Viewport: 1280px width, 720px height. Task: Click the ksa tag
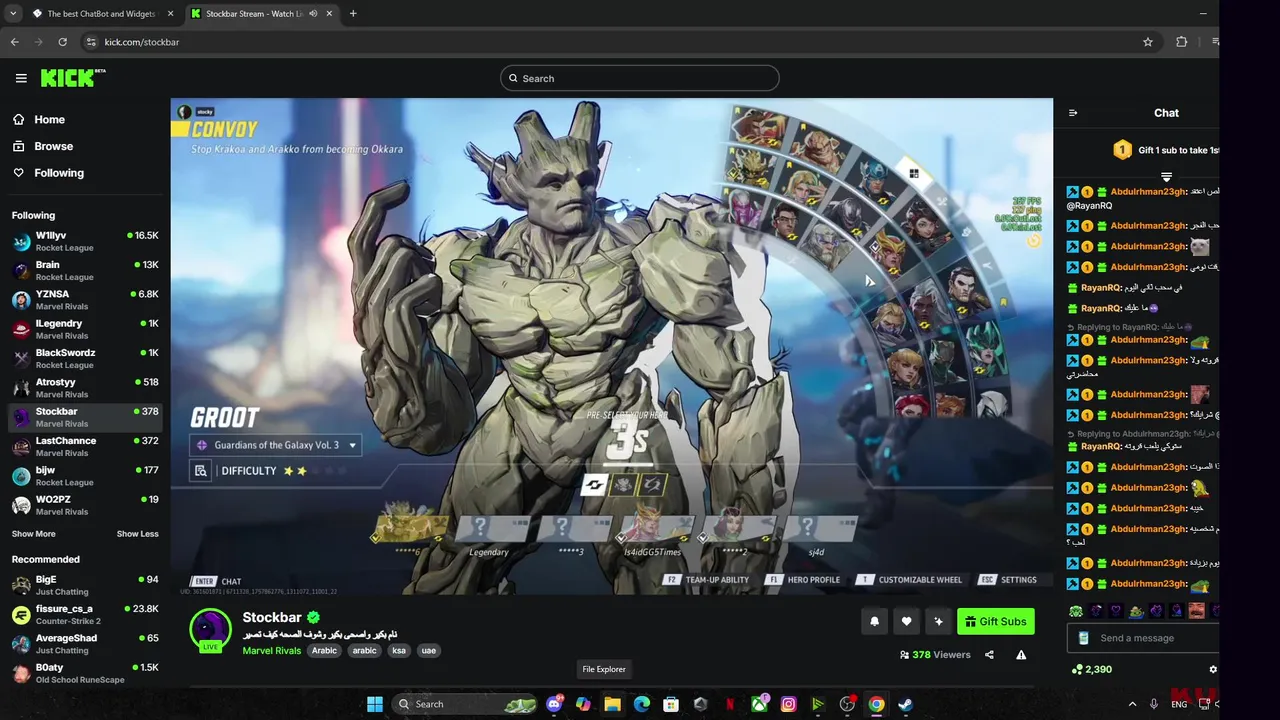399,651
